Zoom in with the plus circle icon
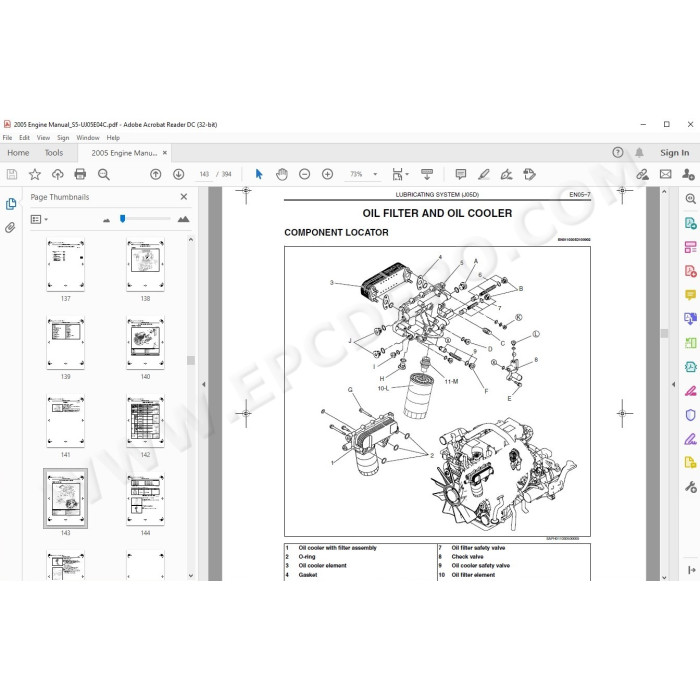The width and height of the screenshot is (700, 700). (328, 174)
